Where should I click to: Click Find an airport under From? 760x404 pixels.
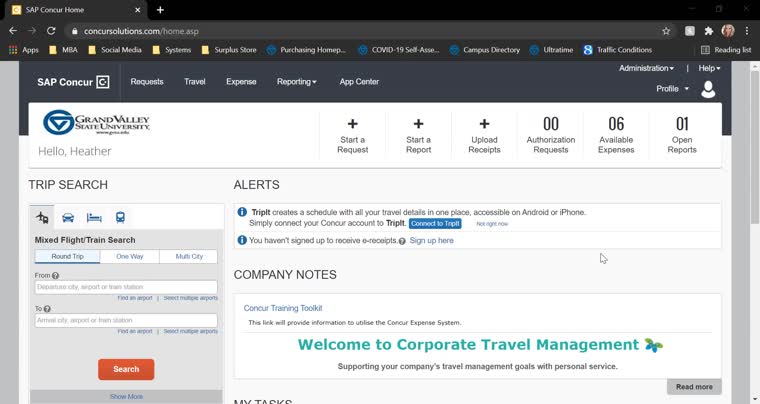(135, 298)
